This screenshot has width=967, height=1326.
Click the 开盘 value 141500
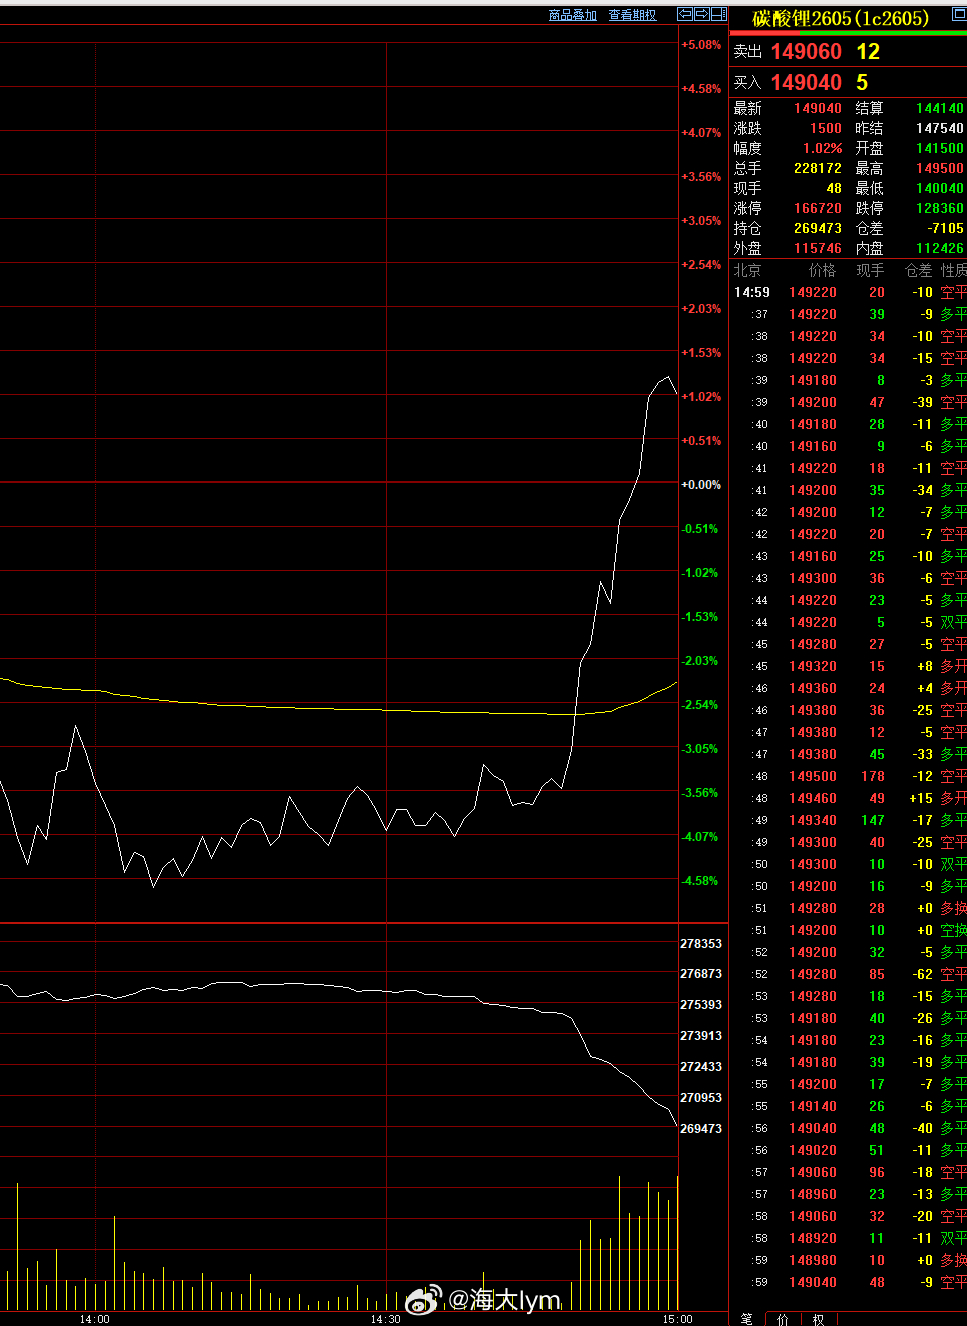coord(940,148)
